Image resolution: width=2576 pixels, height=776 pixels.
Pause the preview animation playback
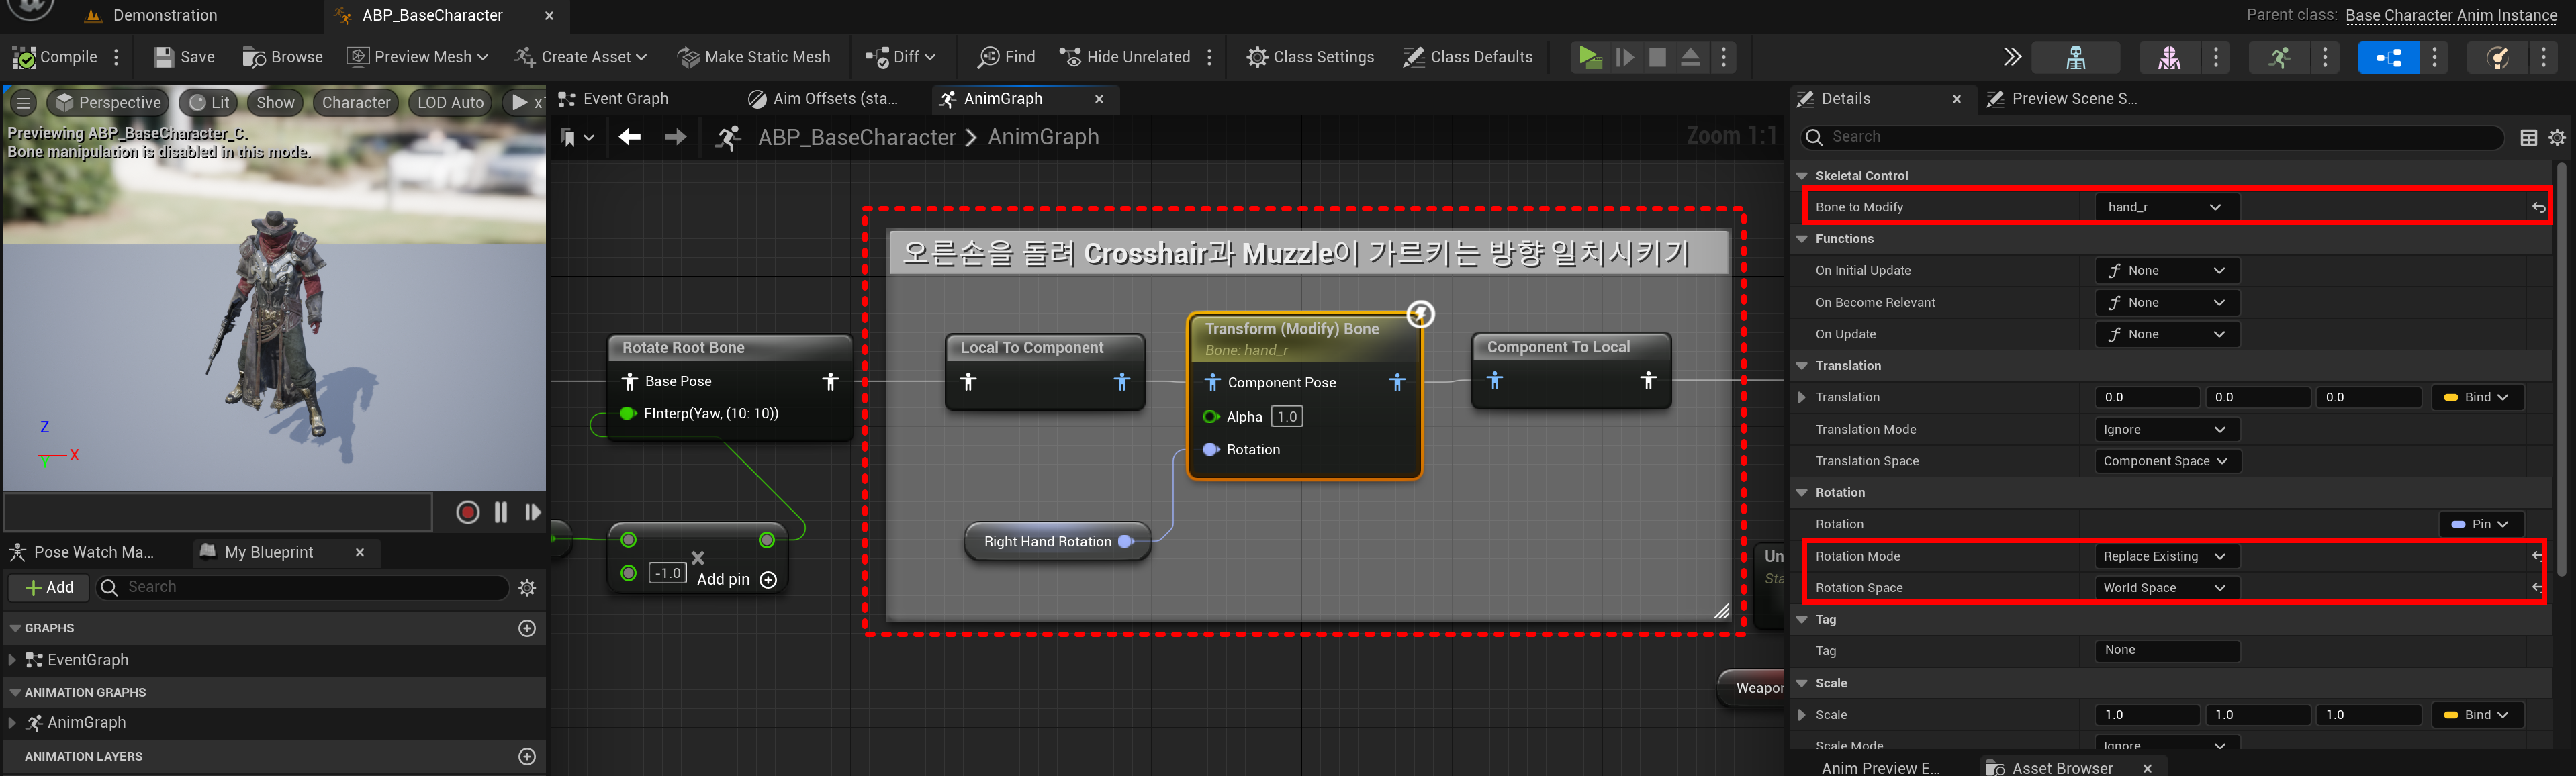(500, 512)
